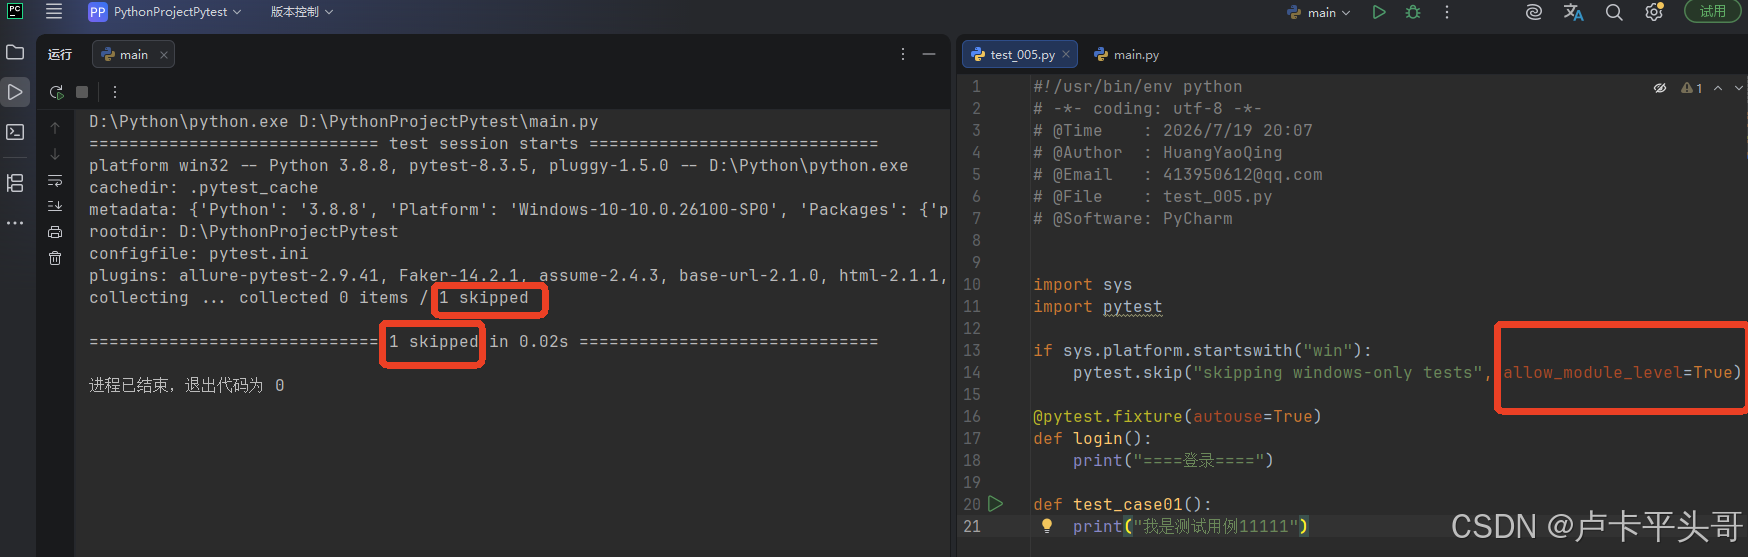Click the warning count indicator

pos(1692,88)
